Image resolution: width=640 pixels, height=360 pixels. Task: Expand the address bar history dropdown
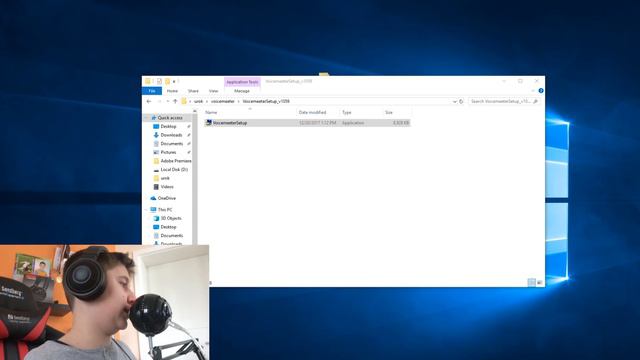click(x=454, y=101)
